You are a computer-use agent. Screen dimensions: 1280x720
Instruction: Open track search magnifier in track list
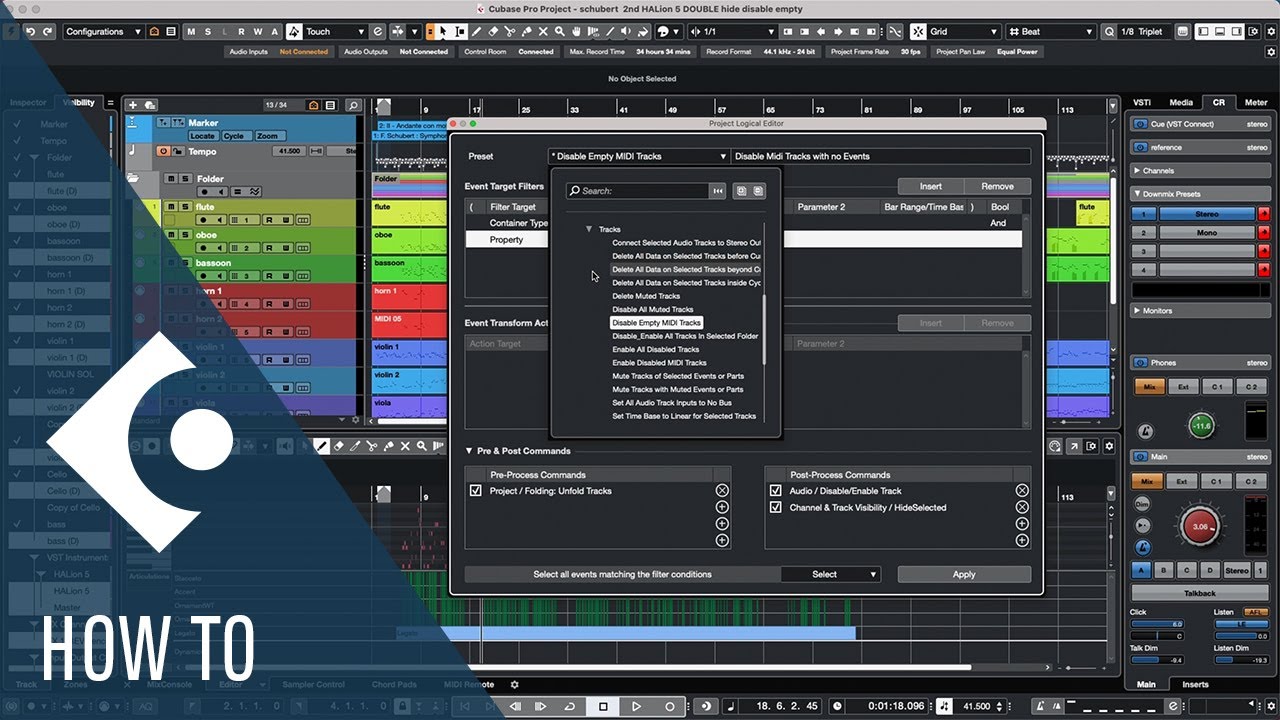click(x=353, y=105)
